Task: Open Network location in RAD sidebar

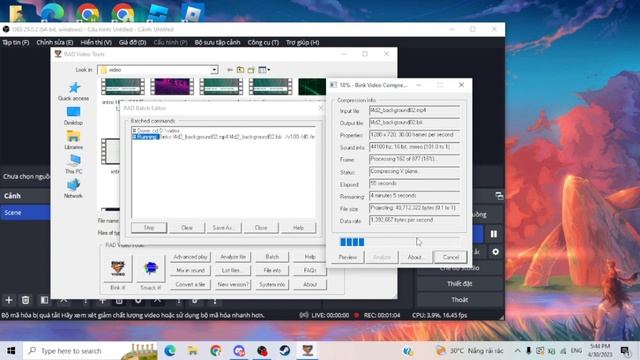Action: [x=73, y=189]
